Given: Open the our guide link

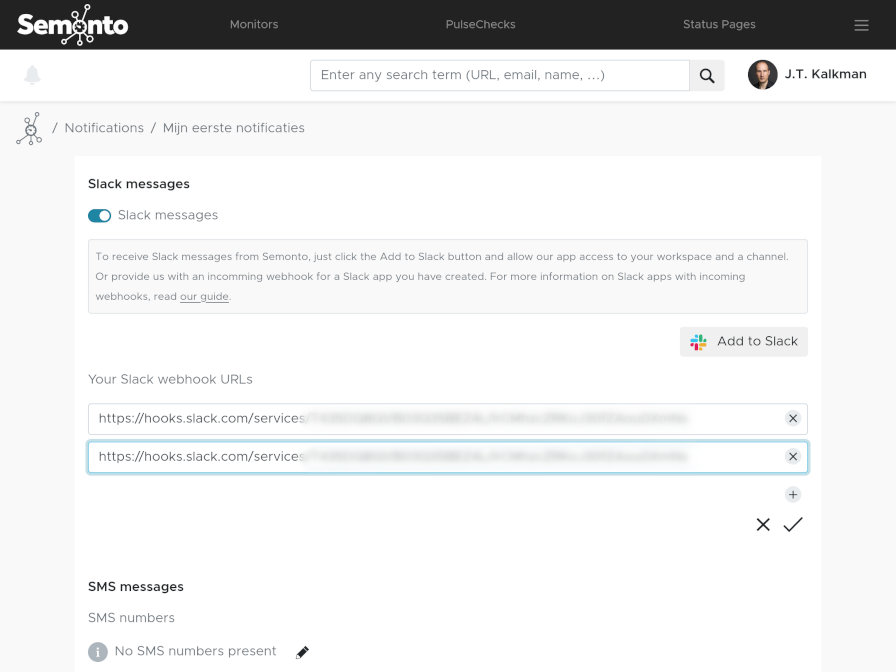Looking at the screenshot, I should (x=204, y=296).
